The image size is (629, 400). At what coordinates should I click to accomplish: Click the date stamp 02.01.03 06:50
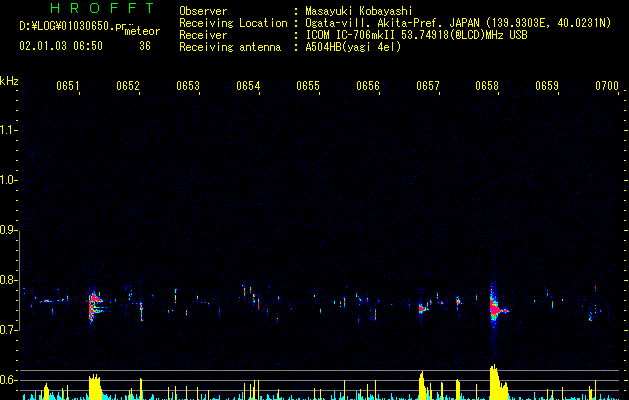pyautogui.click(x=61, y=46)
